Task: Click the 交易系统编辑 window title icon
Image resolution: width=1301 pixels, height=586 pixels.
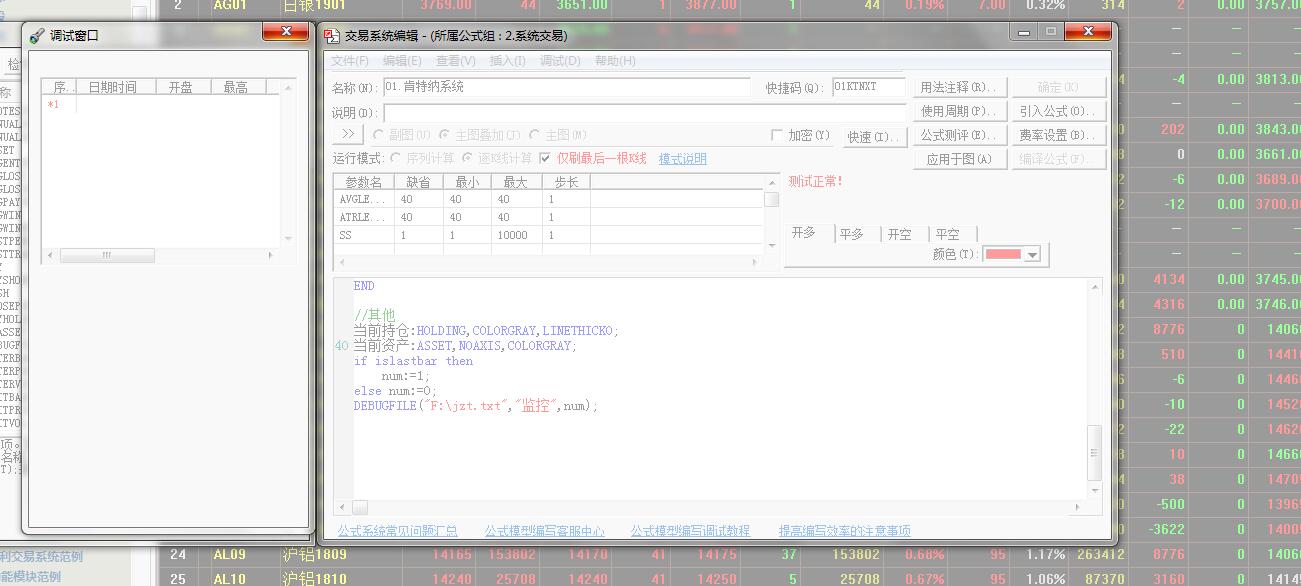Action: point(332,36)
